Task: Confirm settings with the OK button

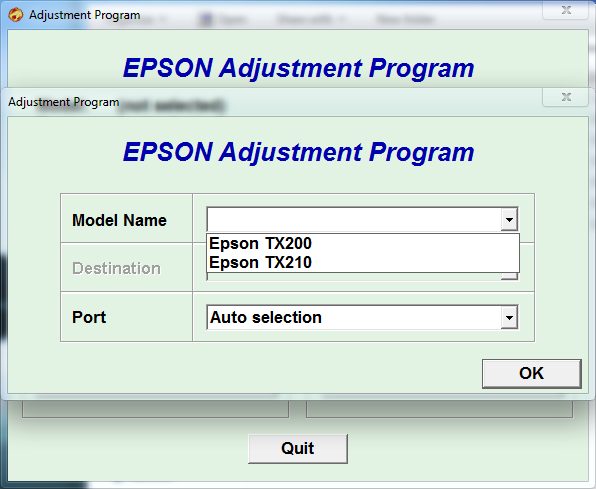Action: pyautogui.click(x=531, y=373)
